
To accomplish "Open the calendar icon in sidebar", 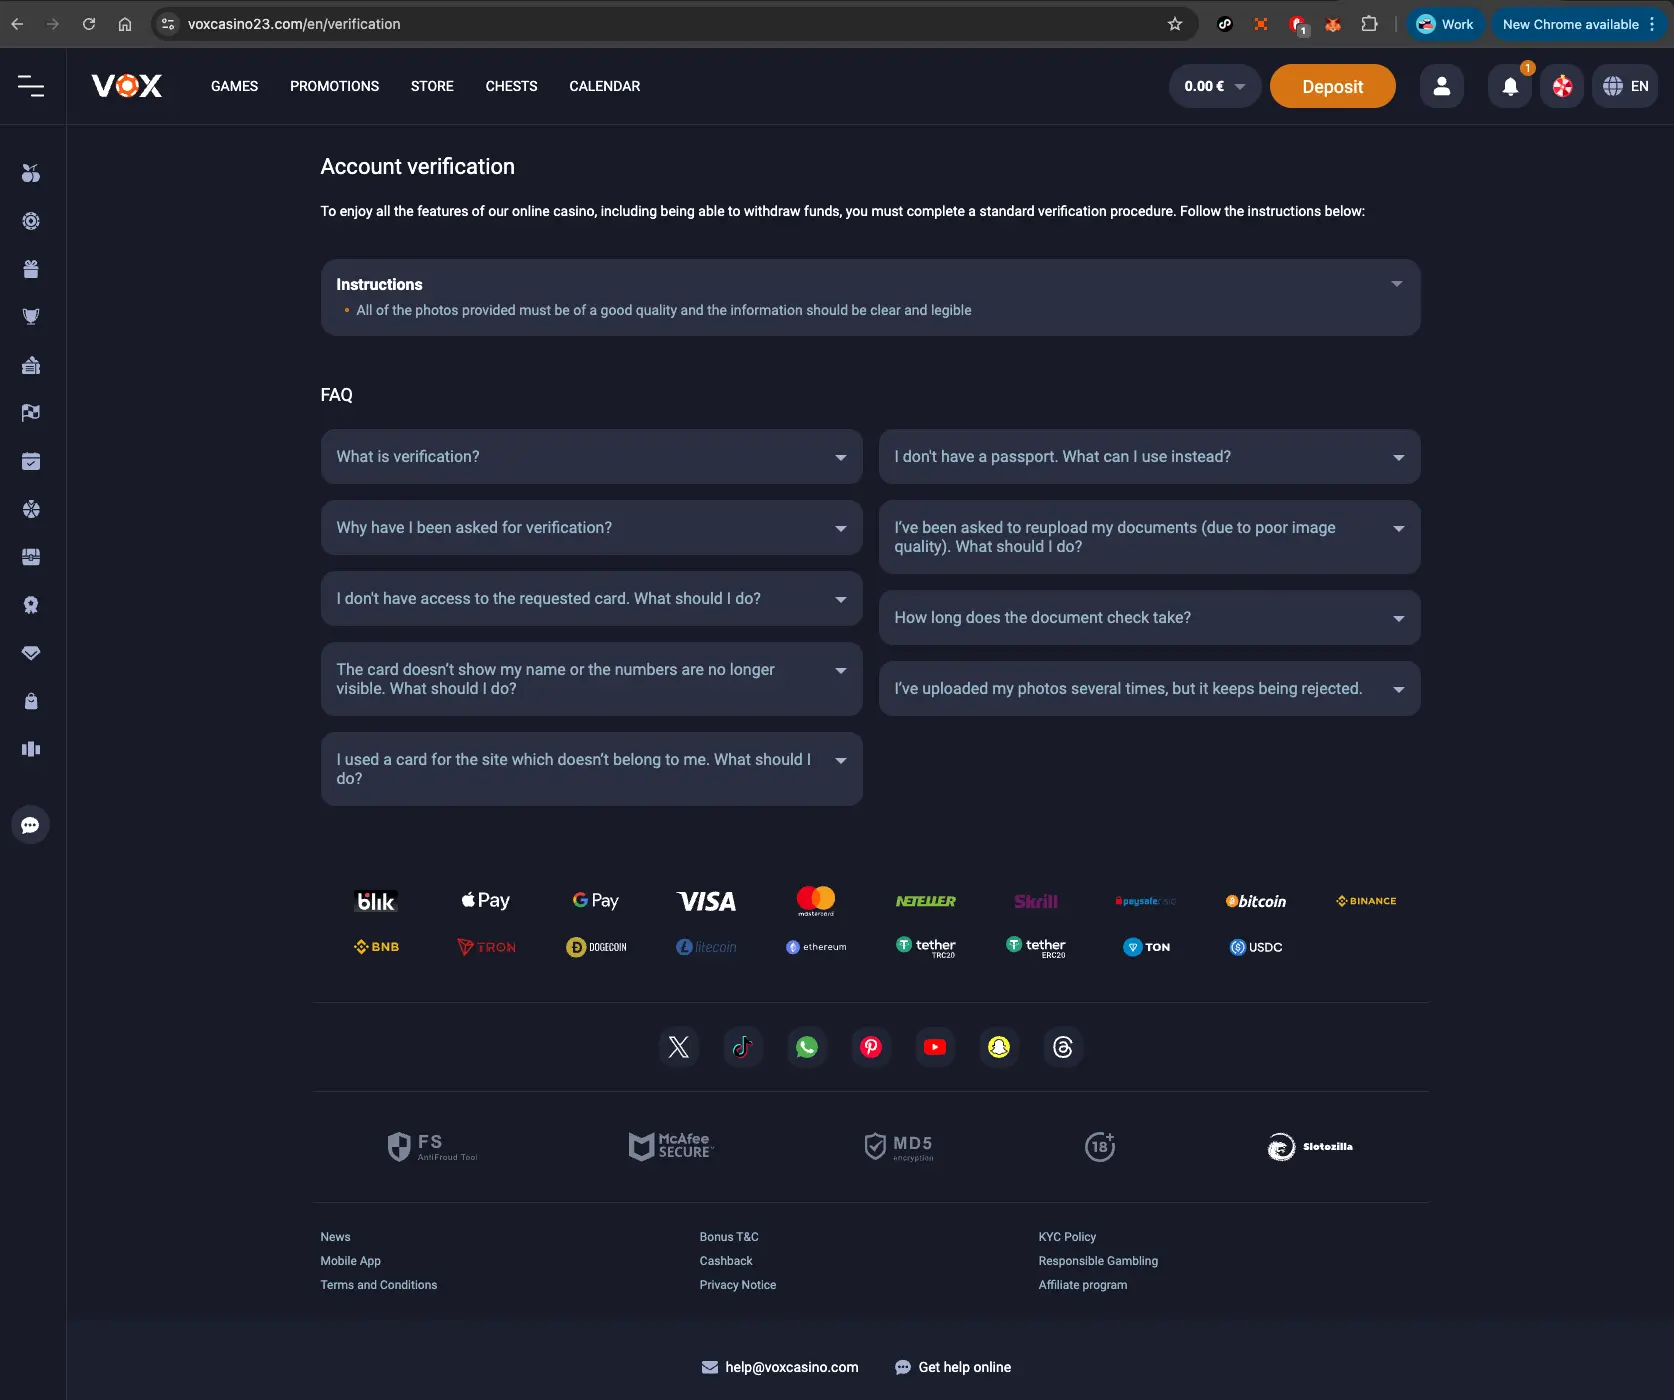I will (31, 461).
